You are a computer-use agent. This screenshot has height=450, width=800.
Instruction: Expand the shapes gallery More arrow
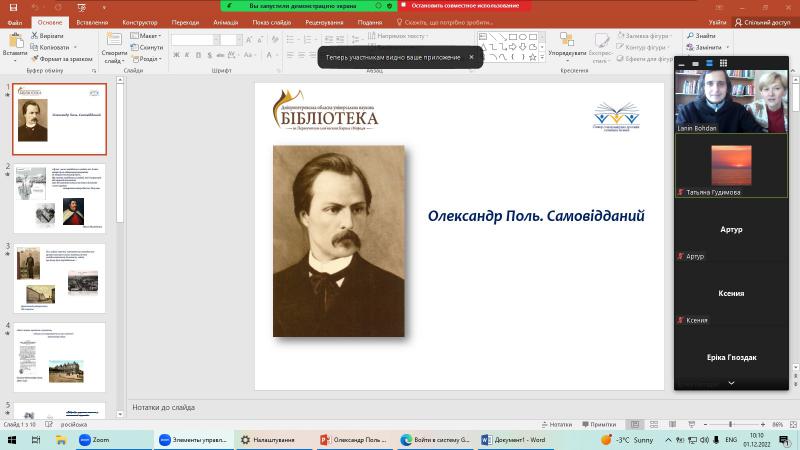[x=542, y=57]
